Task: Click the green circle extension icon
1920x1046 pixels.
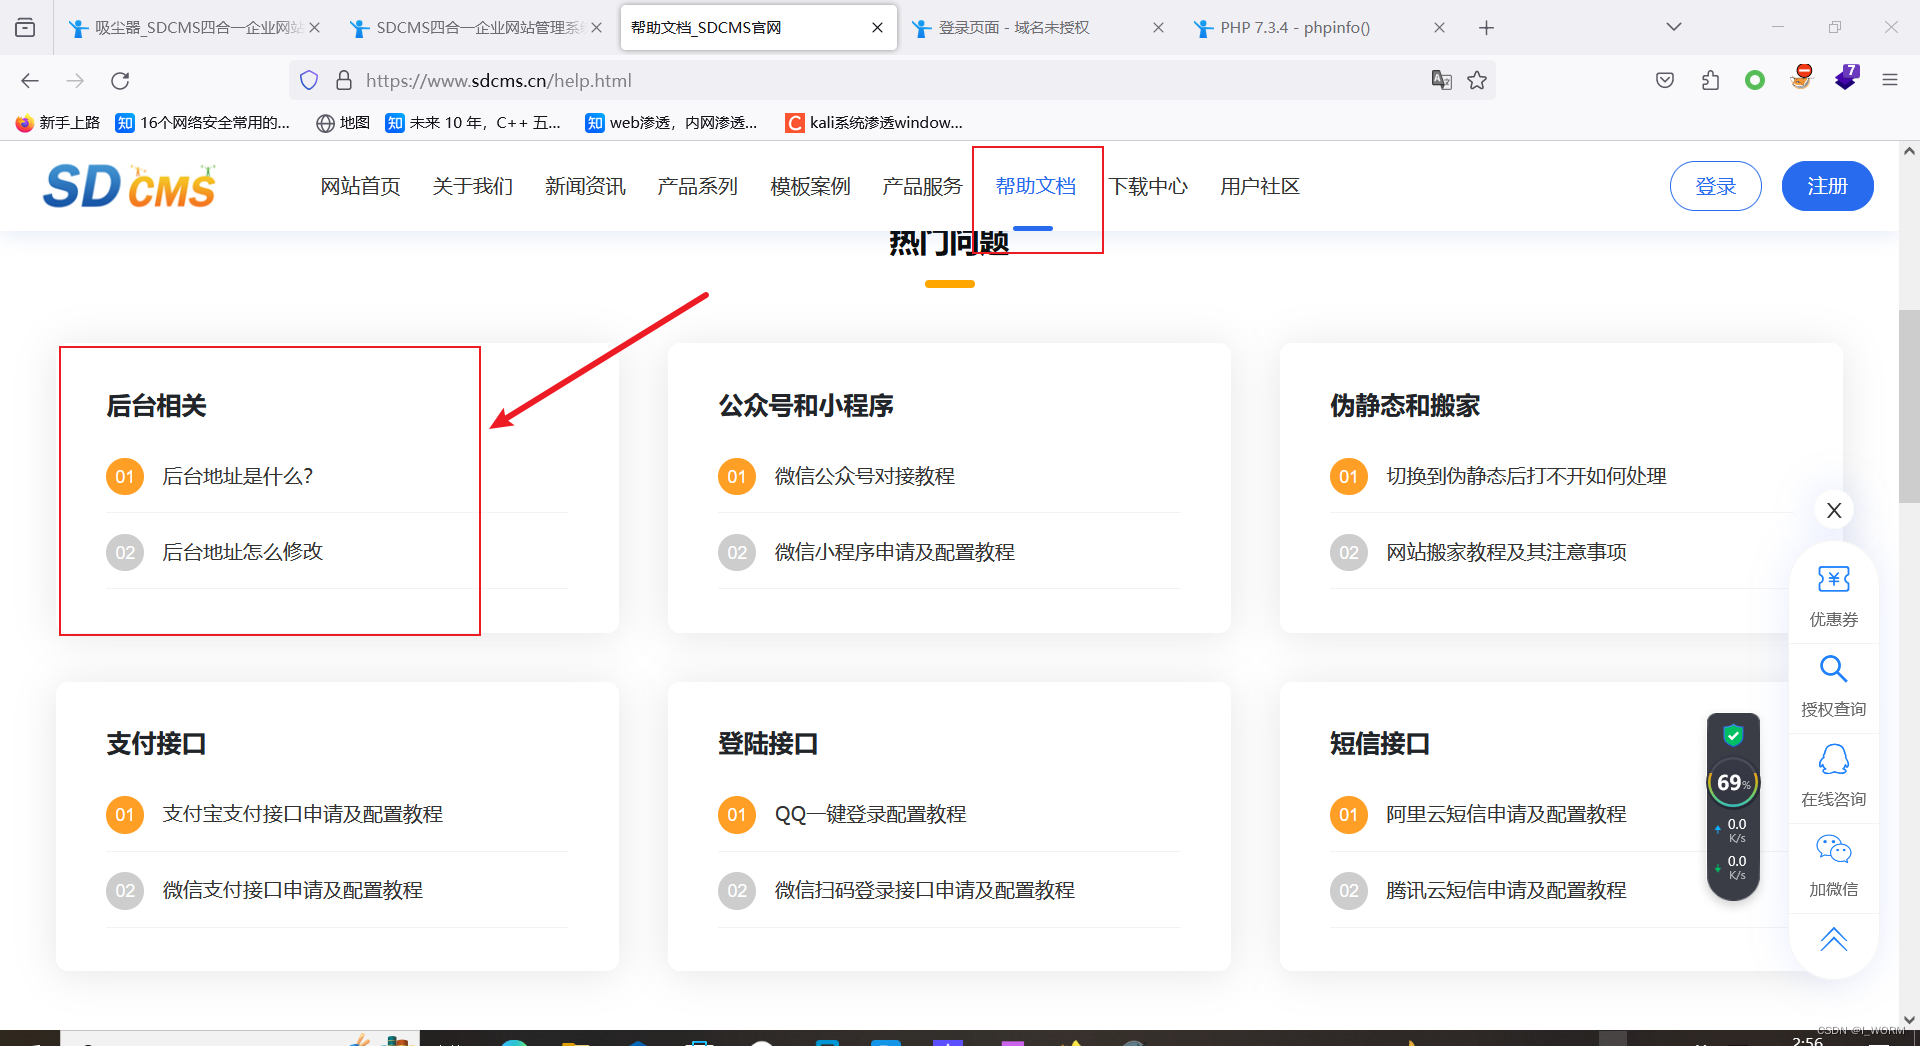Action: pyautogui.click(x=1755, y=80)
